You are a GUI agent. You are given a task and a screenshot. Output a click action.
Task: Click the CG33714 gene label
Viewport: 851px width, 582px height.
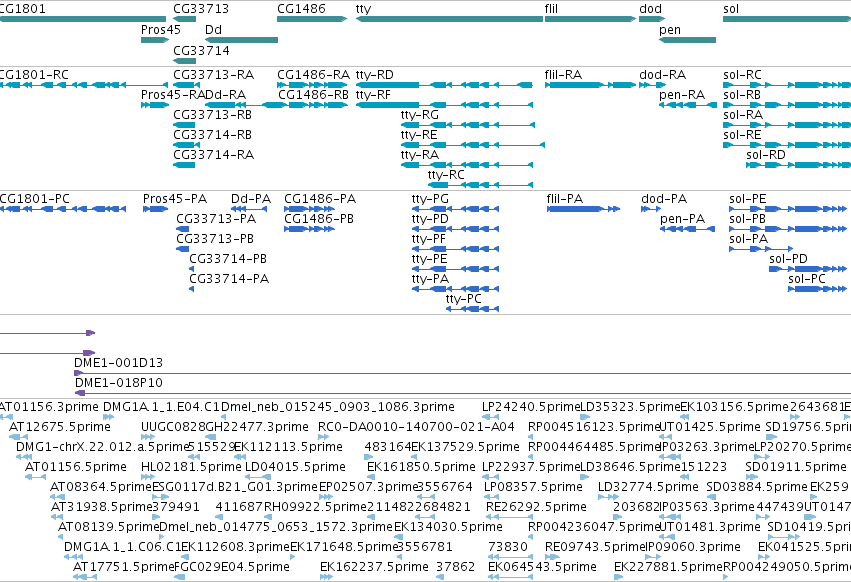201,50
